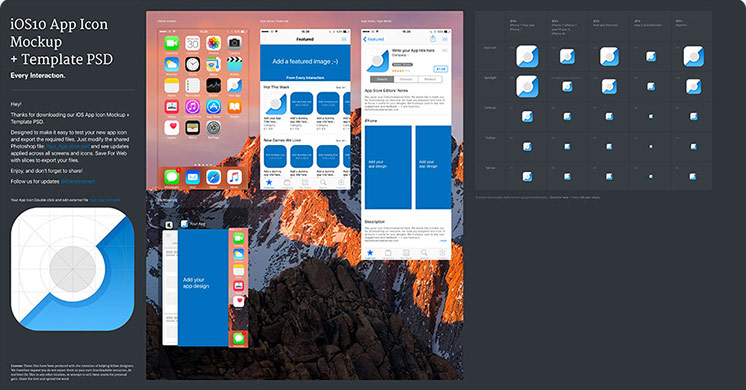The height and width of the screenshot is (390, 746).
Task: Select the App icon row iPad Pro icon
Action: pos(694,56)
